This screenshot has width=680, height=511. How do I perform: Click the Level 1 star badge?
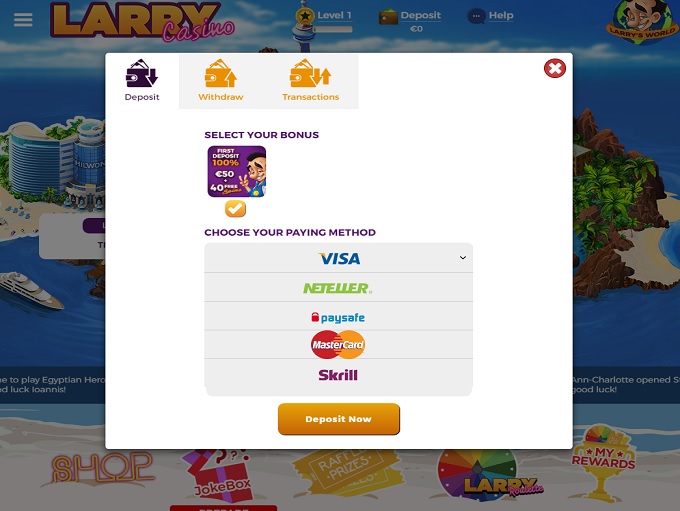[x=305, y=16]
